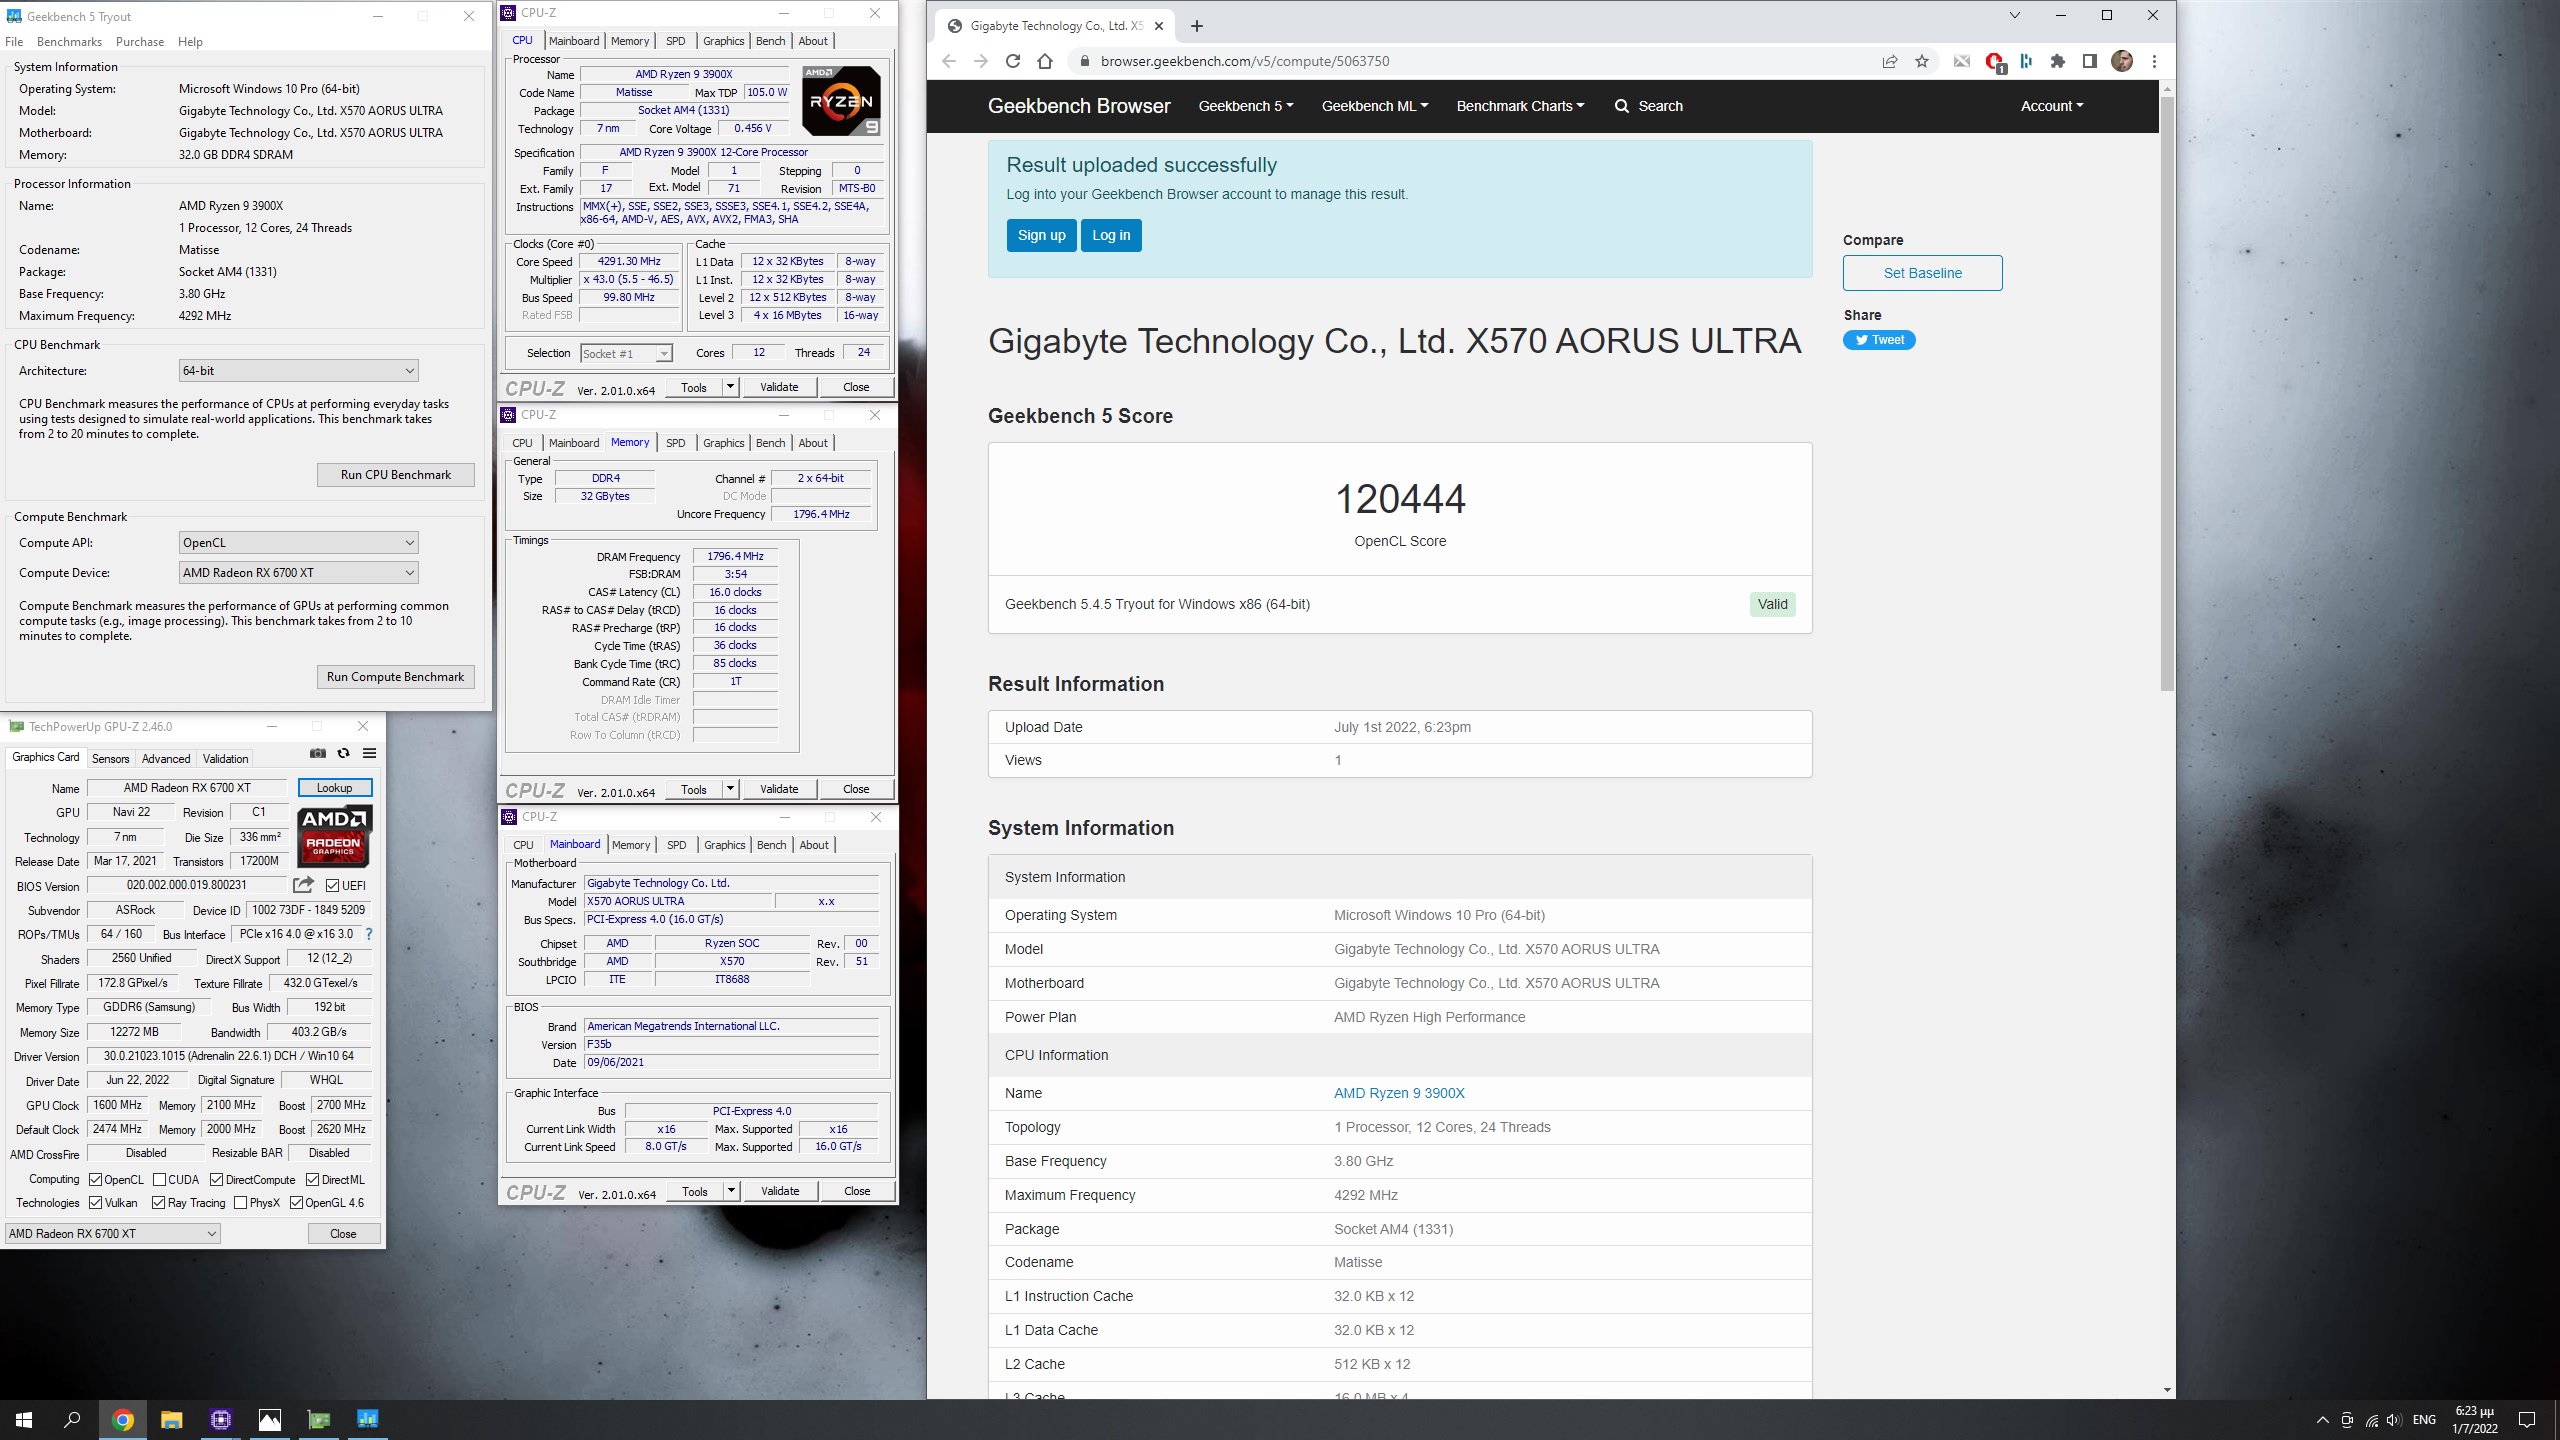Click the AMD Radeon Graphics logo in GPU-Z
This screenshot has height=1440, width=2560.
tap(335, 837)
